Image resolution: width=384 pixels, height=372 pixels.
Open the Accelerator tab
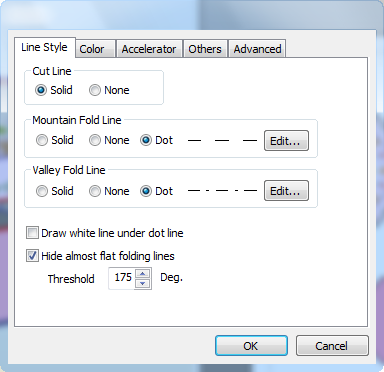[149, 49]
